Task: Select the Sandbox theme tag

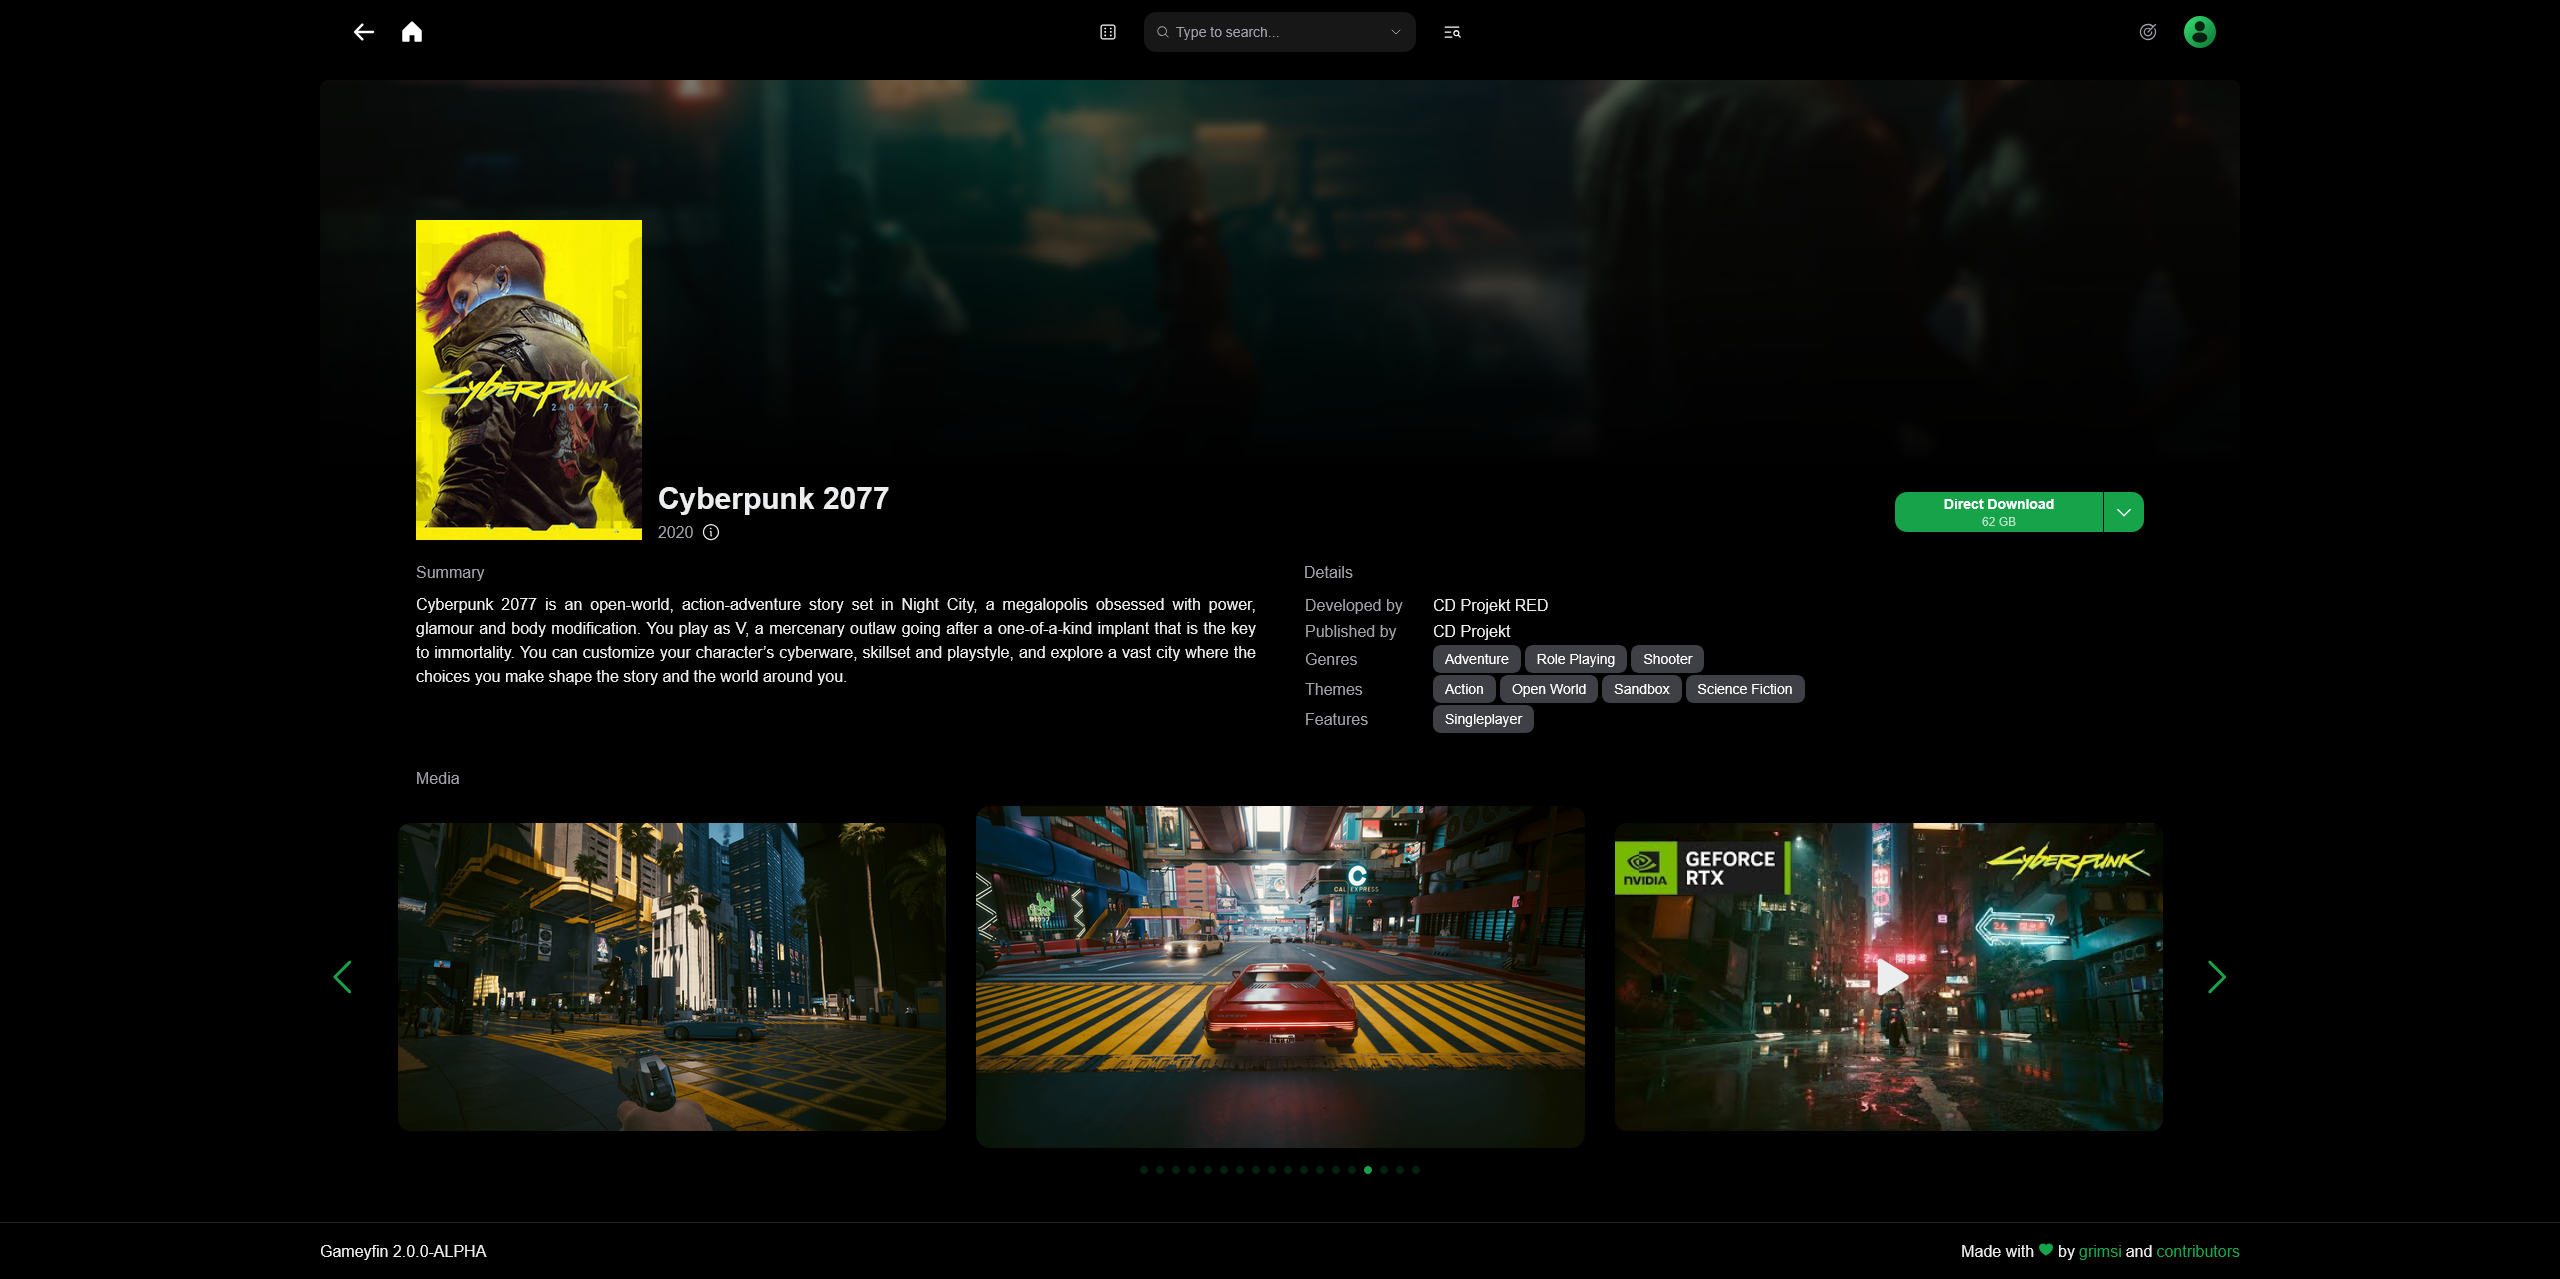Action: (1641, 689)
